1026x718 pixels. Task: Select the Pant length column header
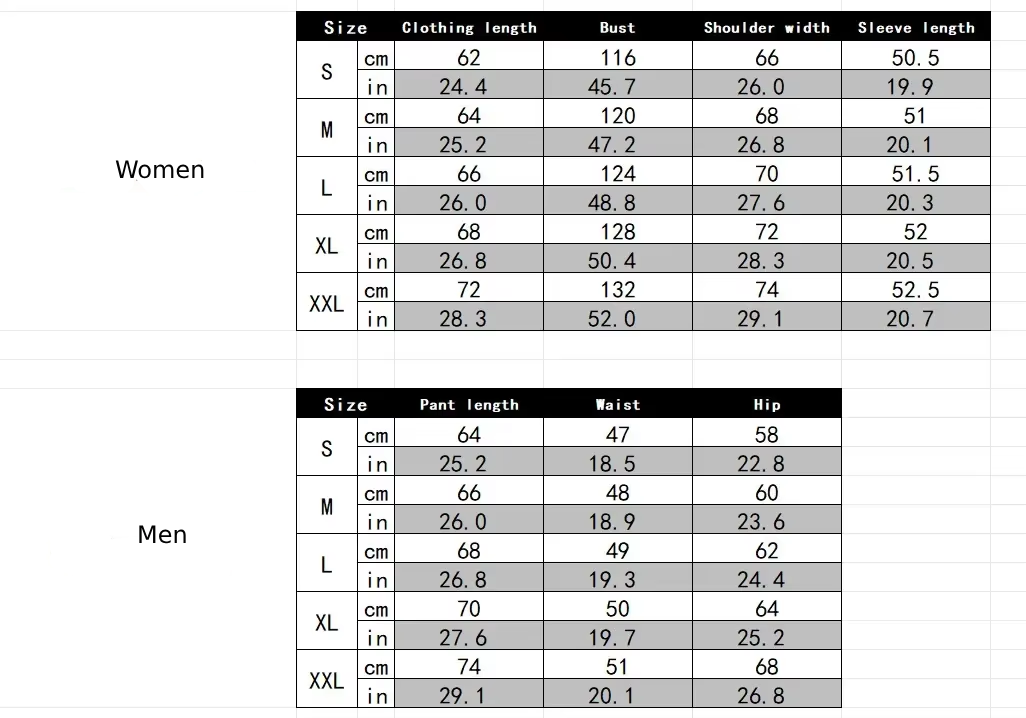pyautogui.click(x=469, y=405)
